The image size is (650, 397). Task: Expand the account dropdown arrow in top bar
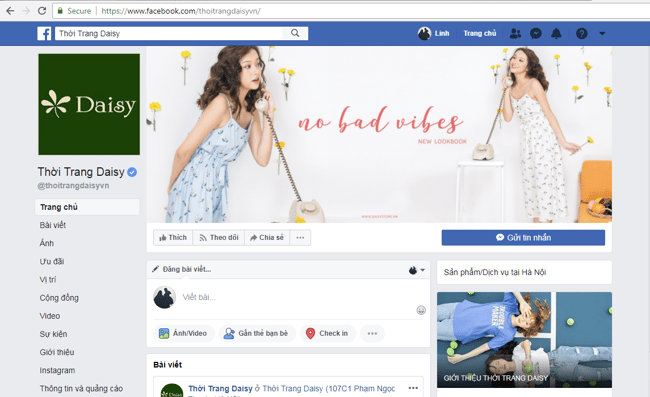point(602,33)
